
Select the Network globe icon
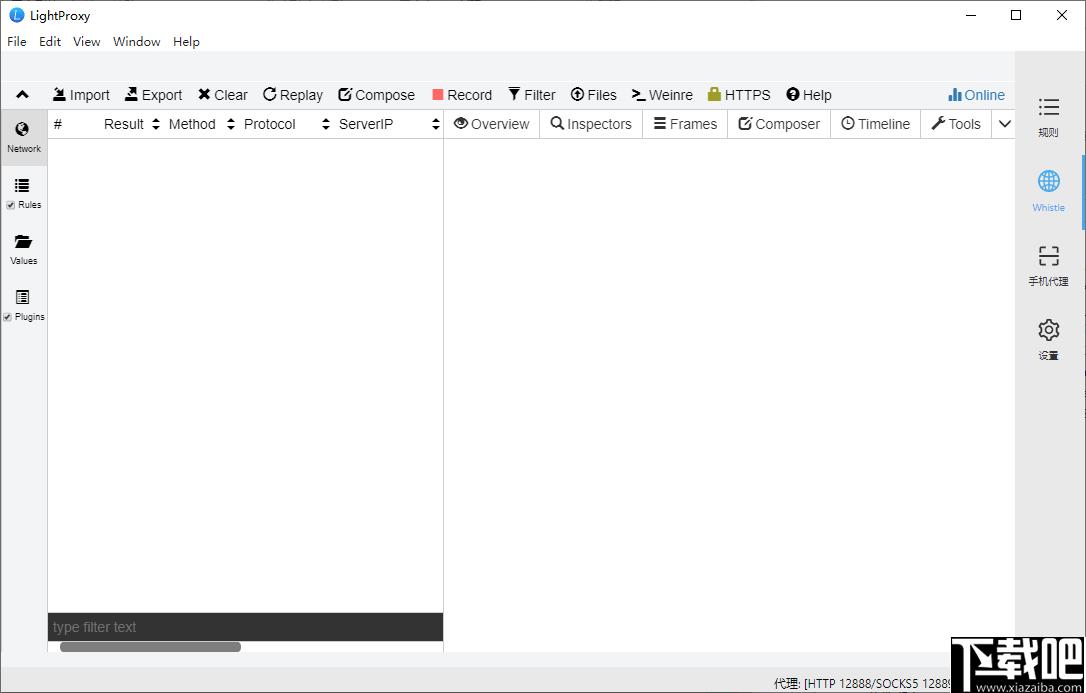tap(22, 129)
